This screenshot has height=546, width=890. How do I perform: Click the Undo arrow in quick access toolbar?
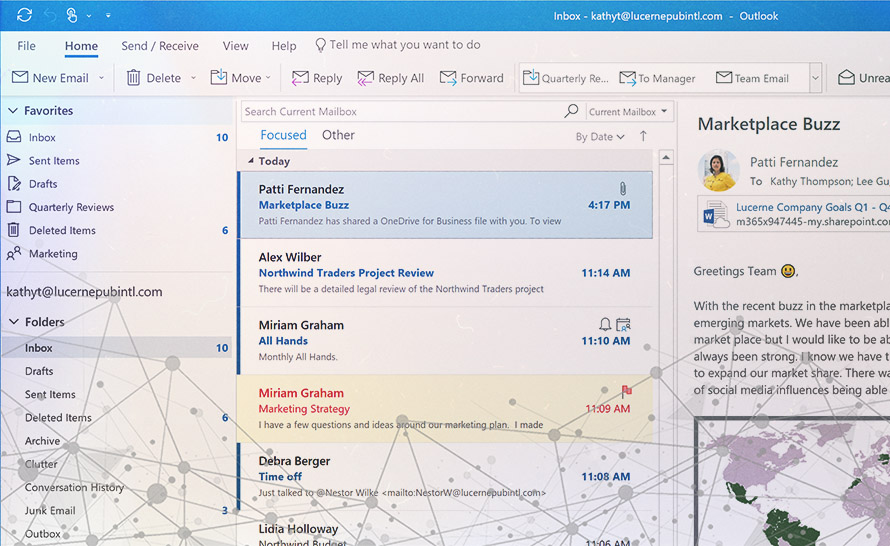click(x=51, y=15)
